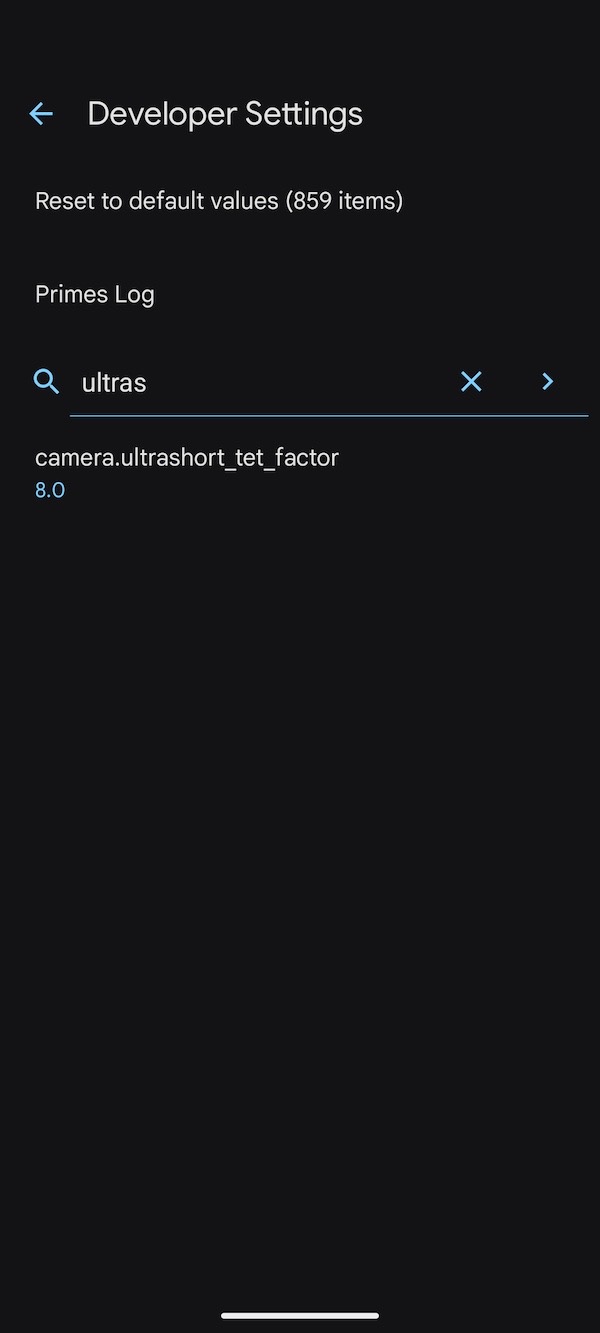Tap the Developer Settings title text
The height and width of the screenshot is (1333, 600).
(225, 114)
